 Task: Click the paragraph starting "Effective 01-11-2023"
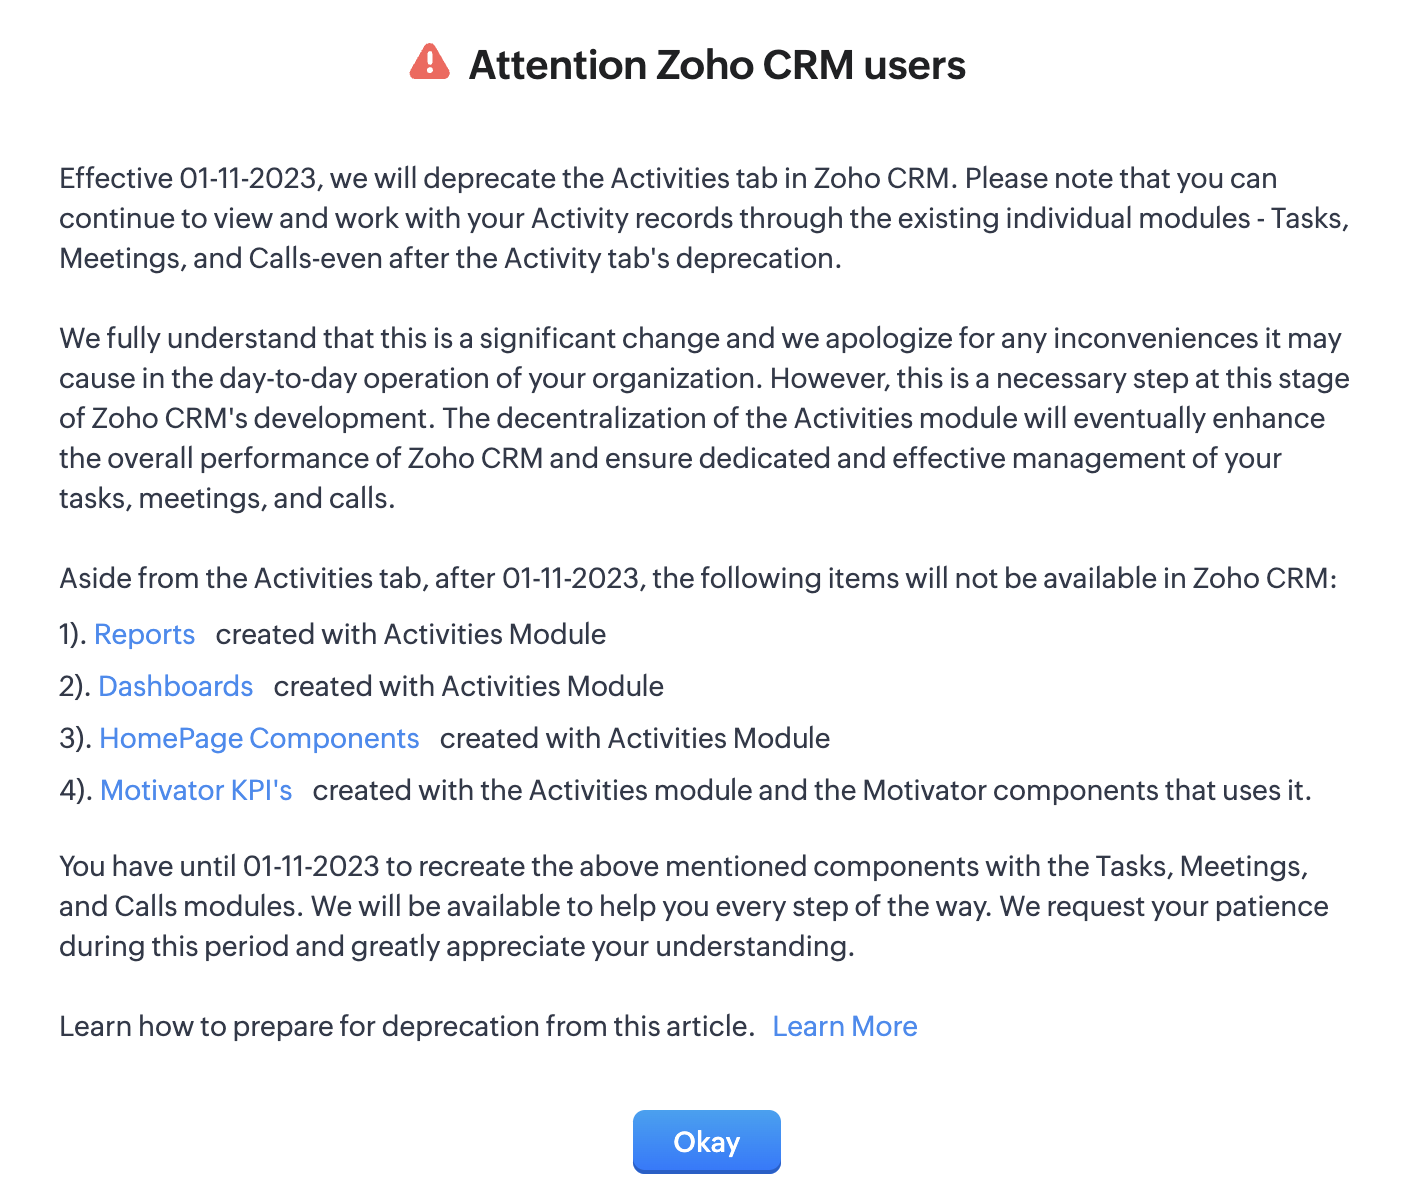[704, 218]
